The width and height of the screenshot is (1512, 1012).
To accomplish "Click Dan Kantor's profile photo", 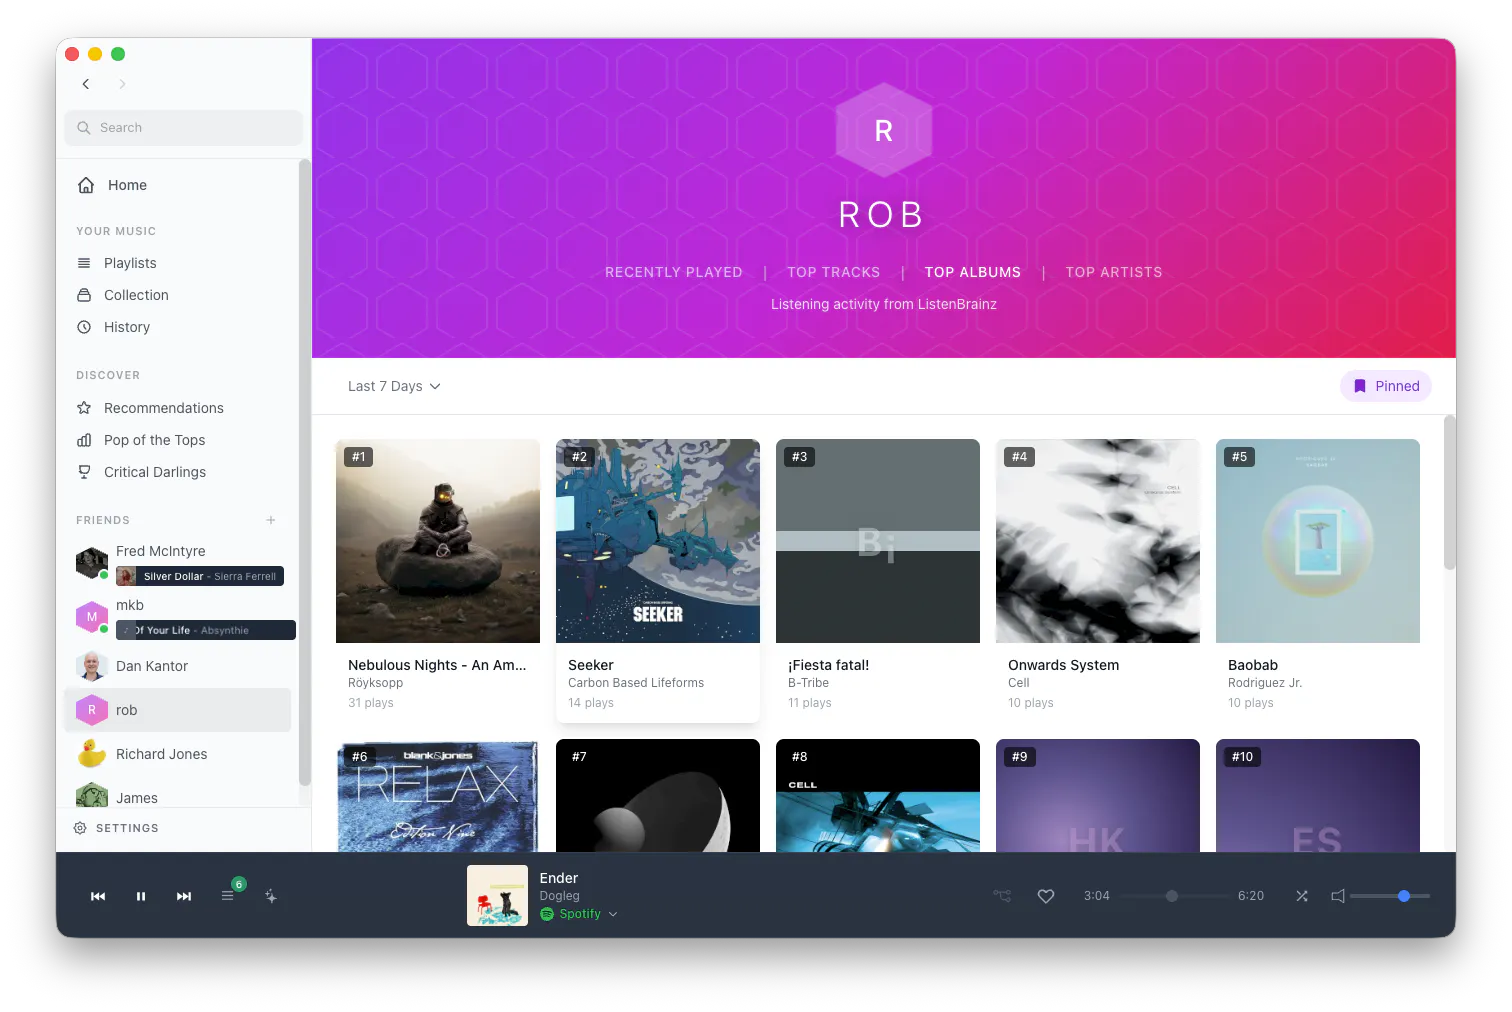I will point(92,666).
